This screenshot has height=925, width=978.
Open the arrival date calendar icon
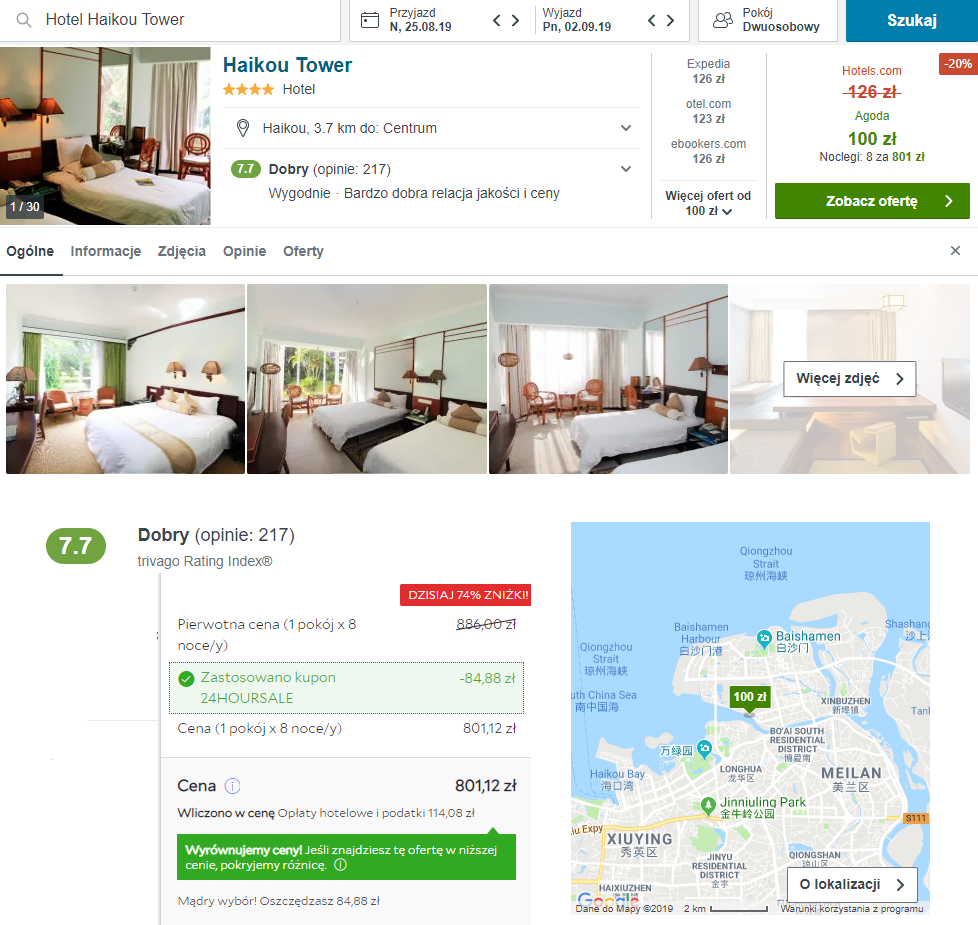click(x=370, y=20)
